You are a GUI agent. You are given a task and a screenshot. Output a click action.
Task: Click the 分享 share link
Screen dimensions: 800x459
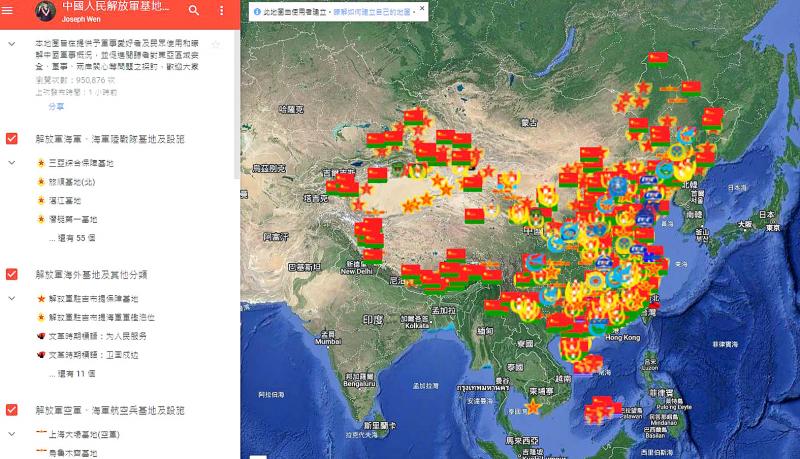coord(56,106)
